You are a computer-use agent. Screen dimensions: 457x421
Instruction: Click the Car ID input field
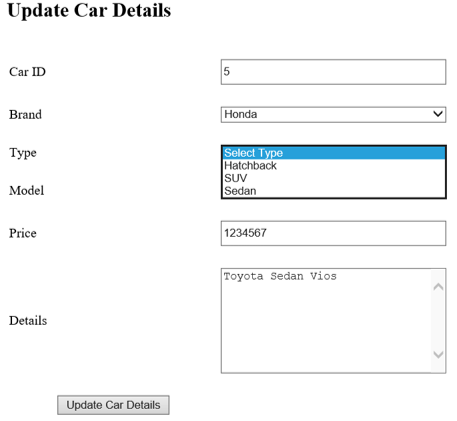point(333,72)
